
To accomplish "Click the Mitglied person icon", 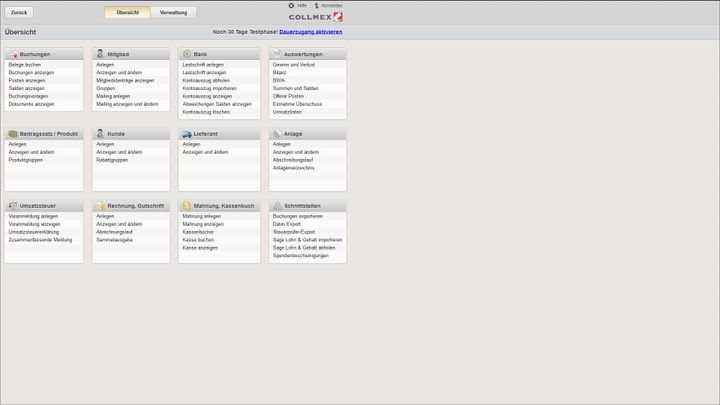I will coord(100,53).
